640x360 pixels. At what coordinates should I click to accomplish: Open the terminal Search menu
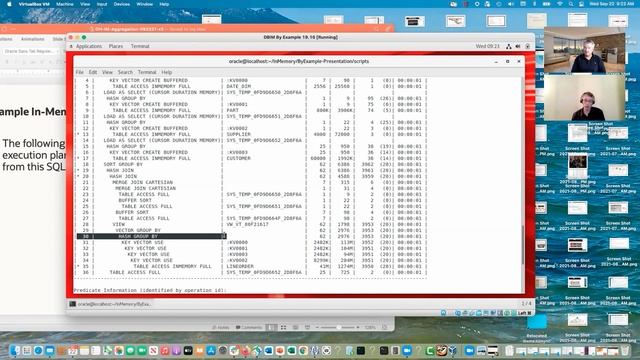[125, 72]
